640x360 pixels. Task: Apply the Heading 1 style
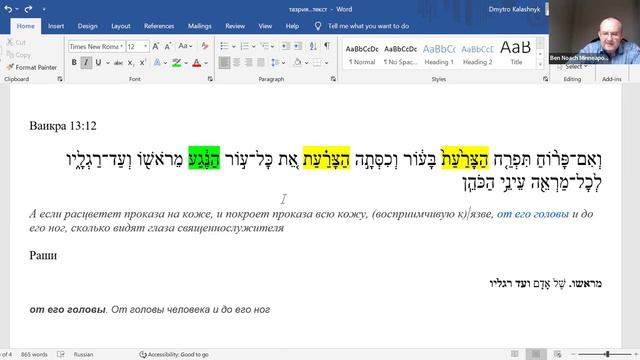click(x=439, y=54)
